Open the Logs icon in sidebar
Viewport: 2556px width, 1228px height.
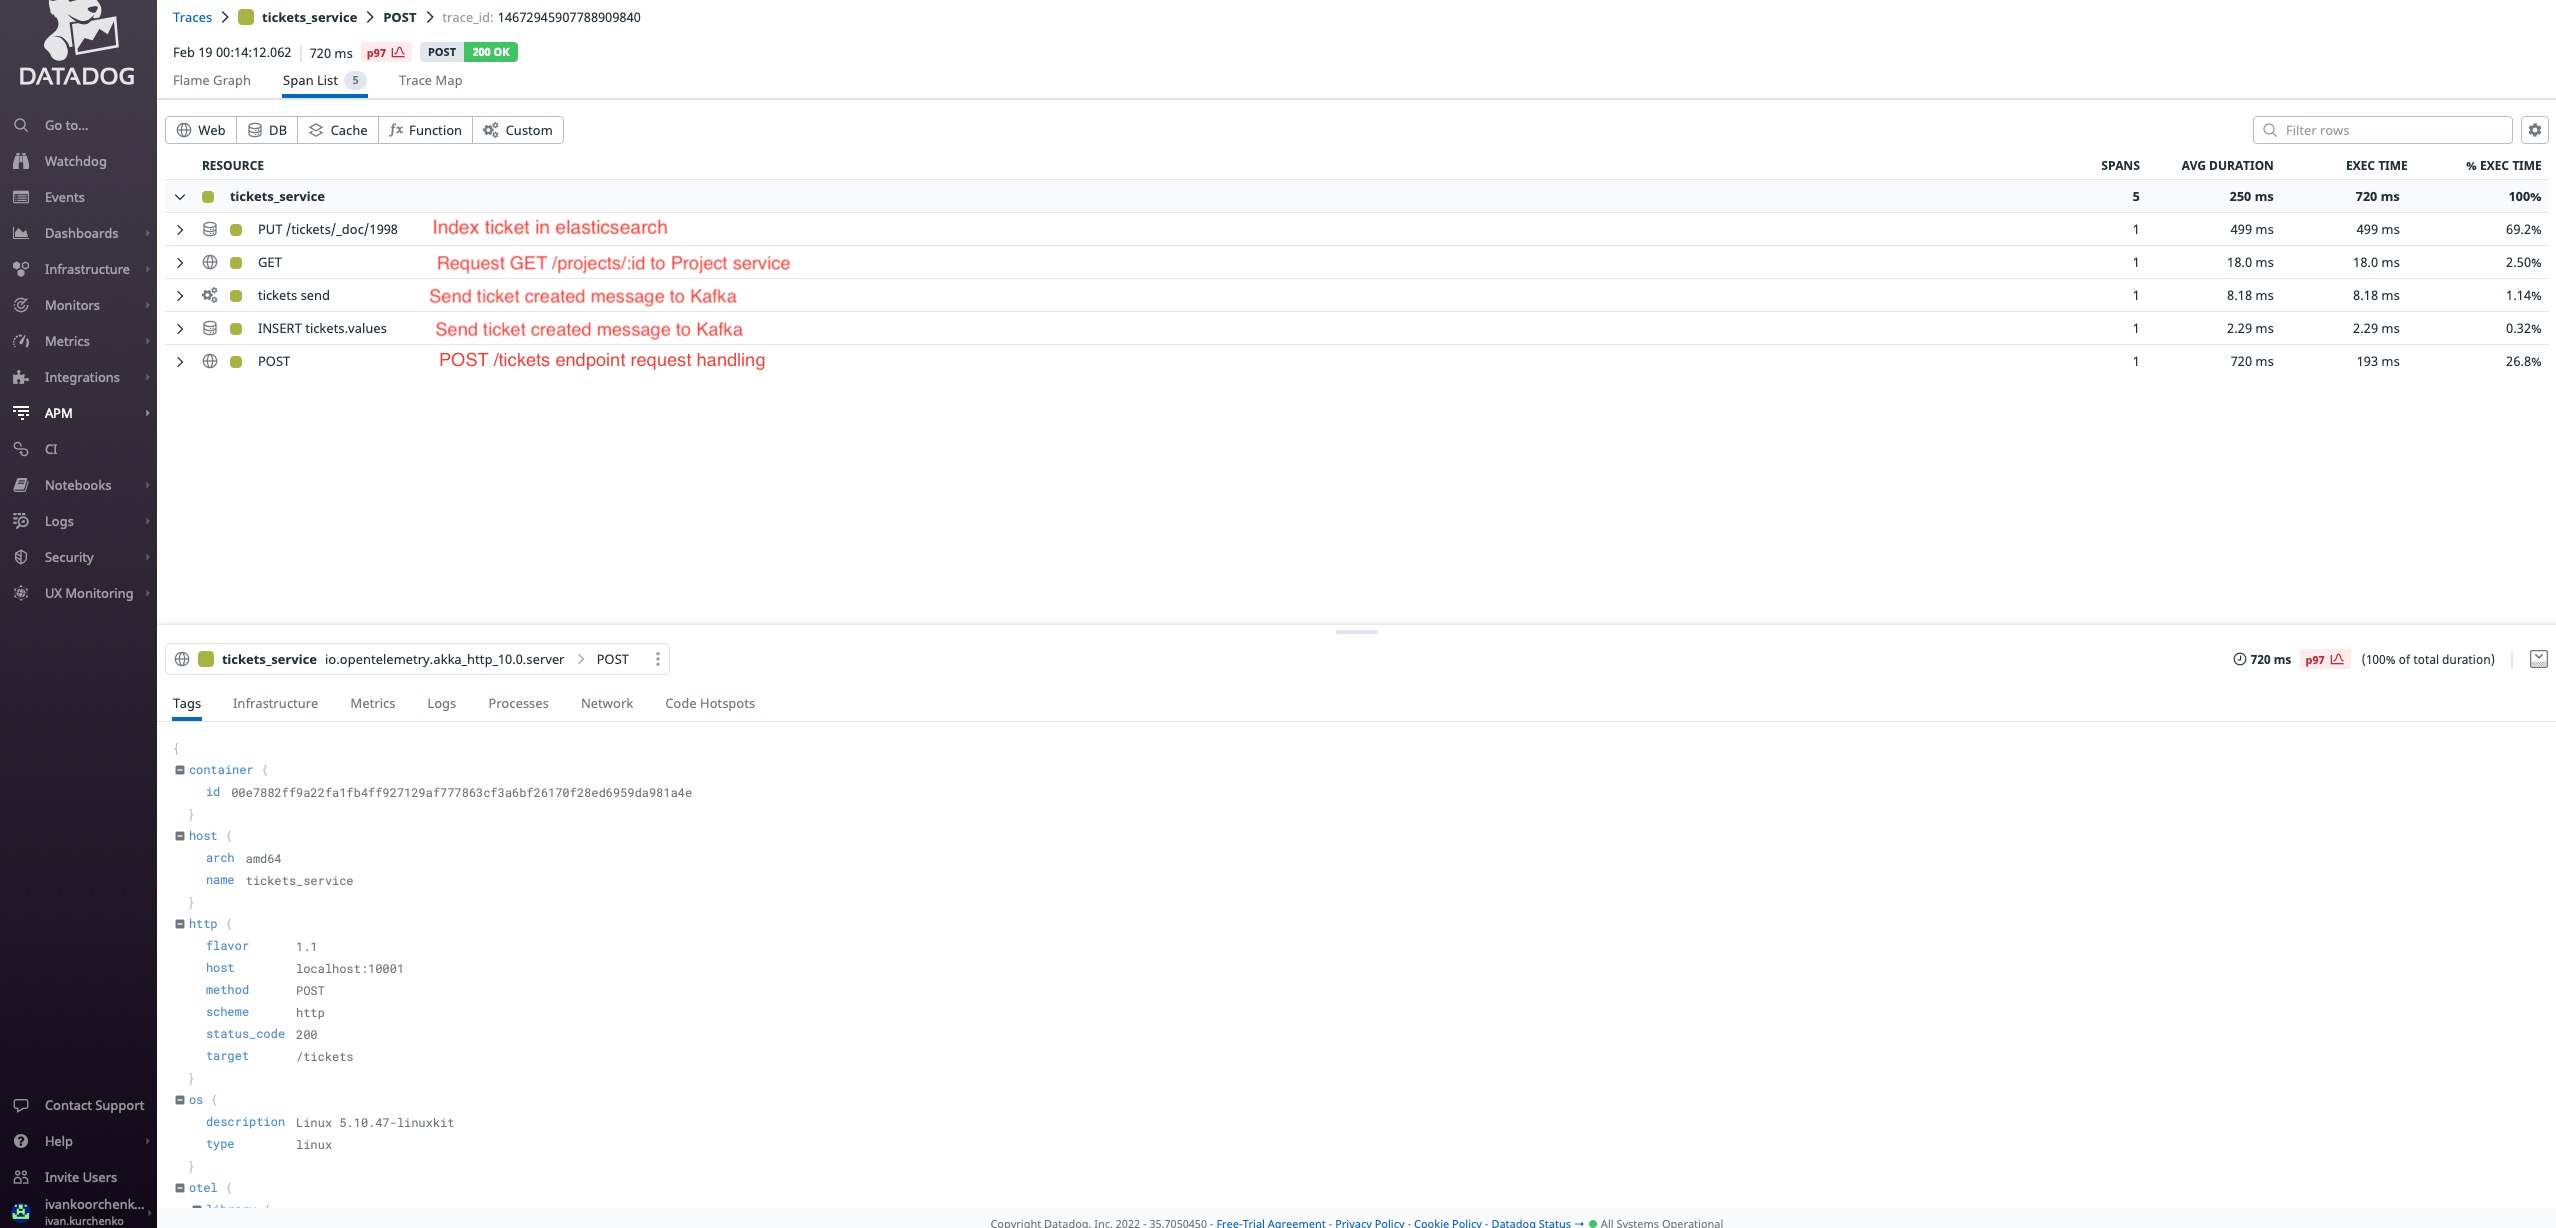point(21,521)
